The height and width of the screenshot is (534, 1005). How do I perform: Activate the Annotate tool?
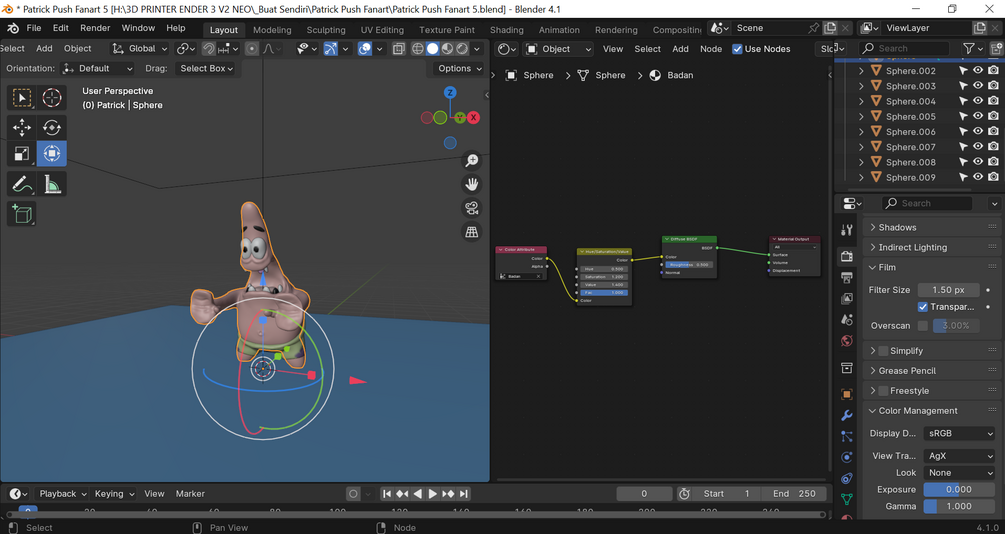coord(22,184)
